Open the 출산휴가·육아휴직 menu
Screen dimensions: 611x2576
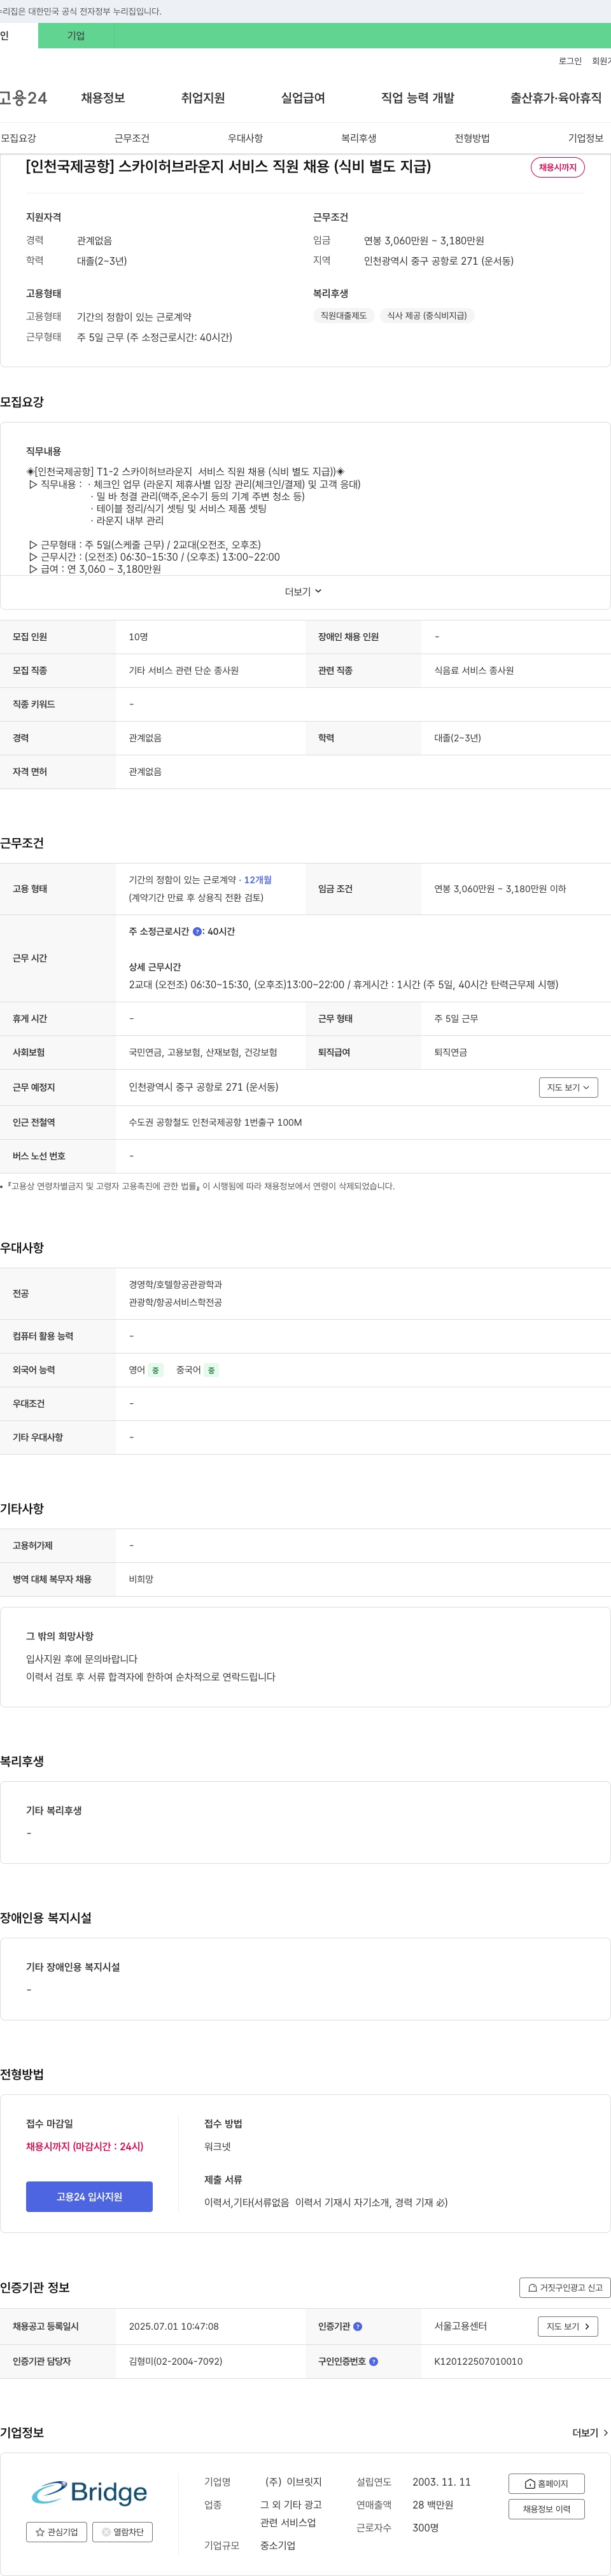point(556,98)
